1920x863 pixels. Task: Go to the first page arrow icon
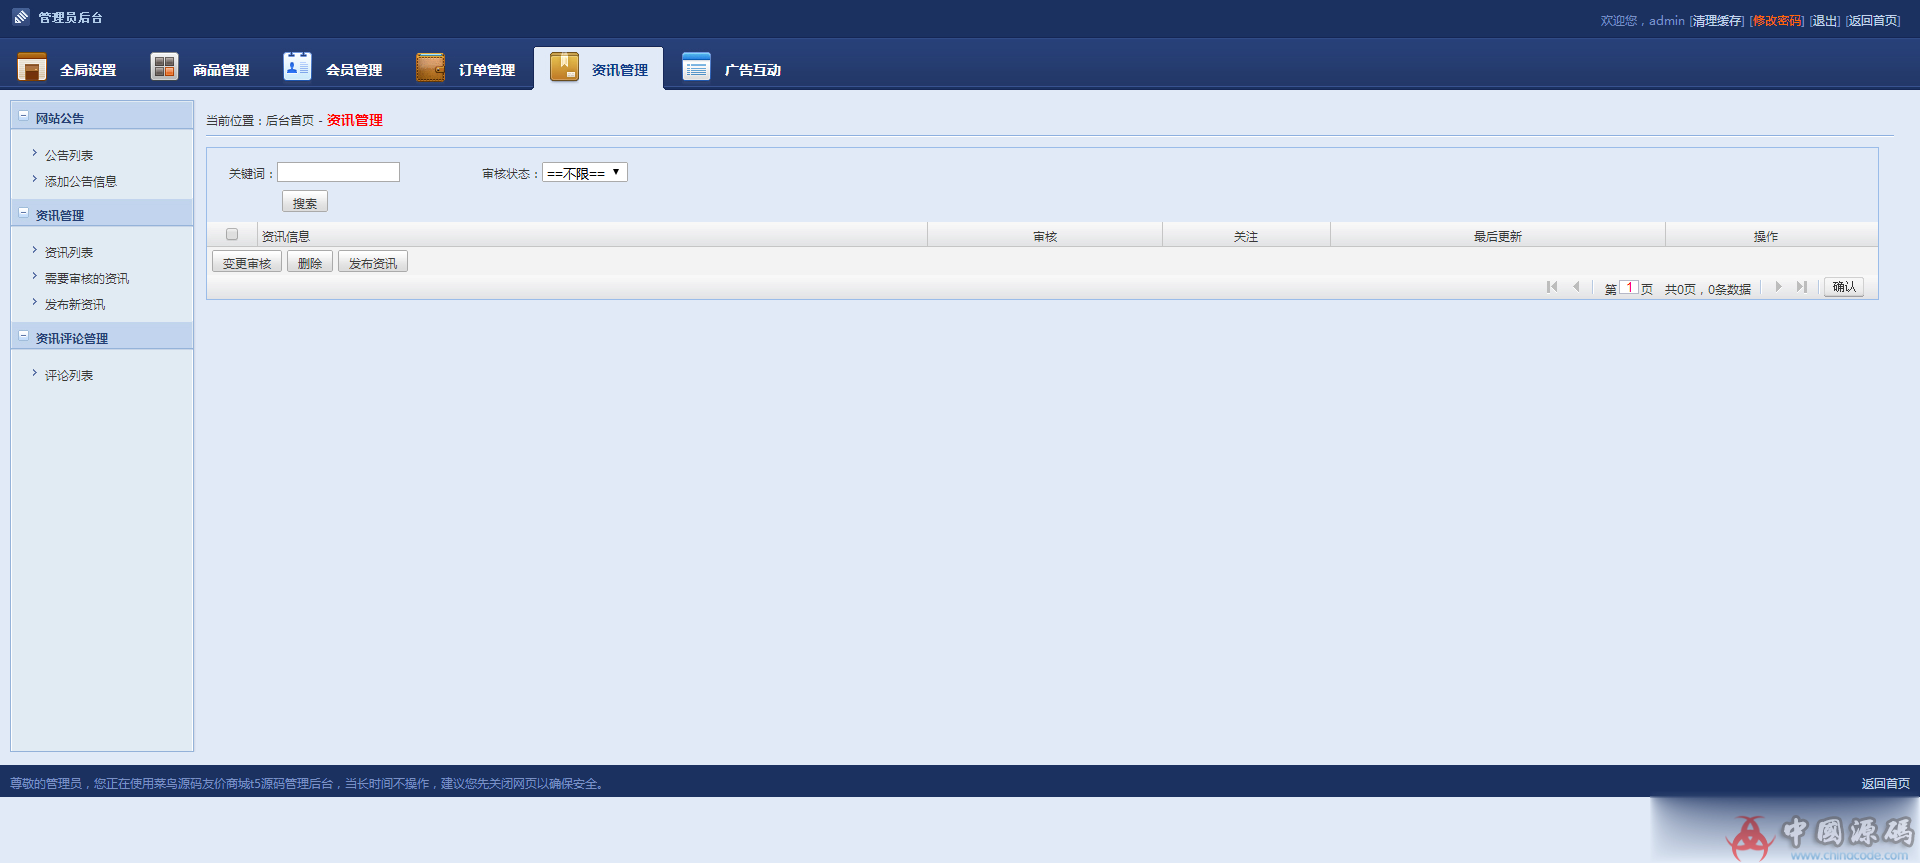coord(1552,287)
